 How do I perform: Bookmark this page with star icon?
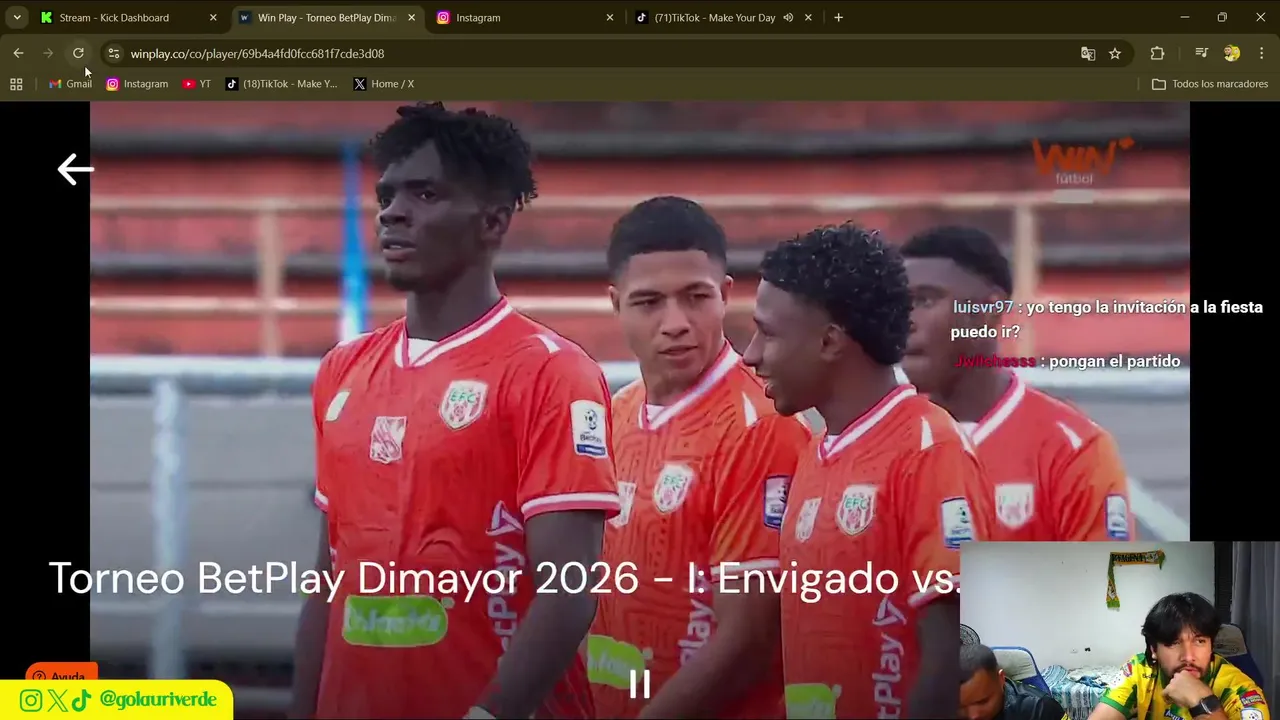pos(1115,53)
